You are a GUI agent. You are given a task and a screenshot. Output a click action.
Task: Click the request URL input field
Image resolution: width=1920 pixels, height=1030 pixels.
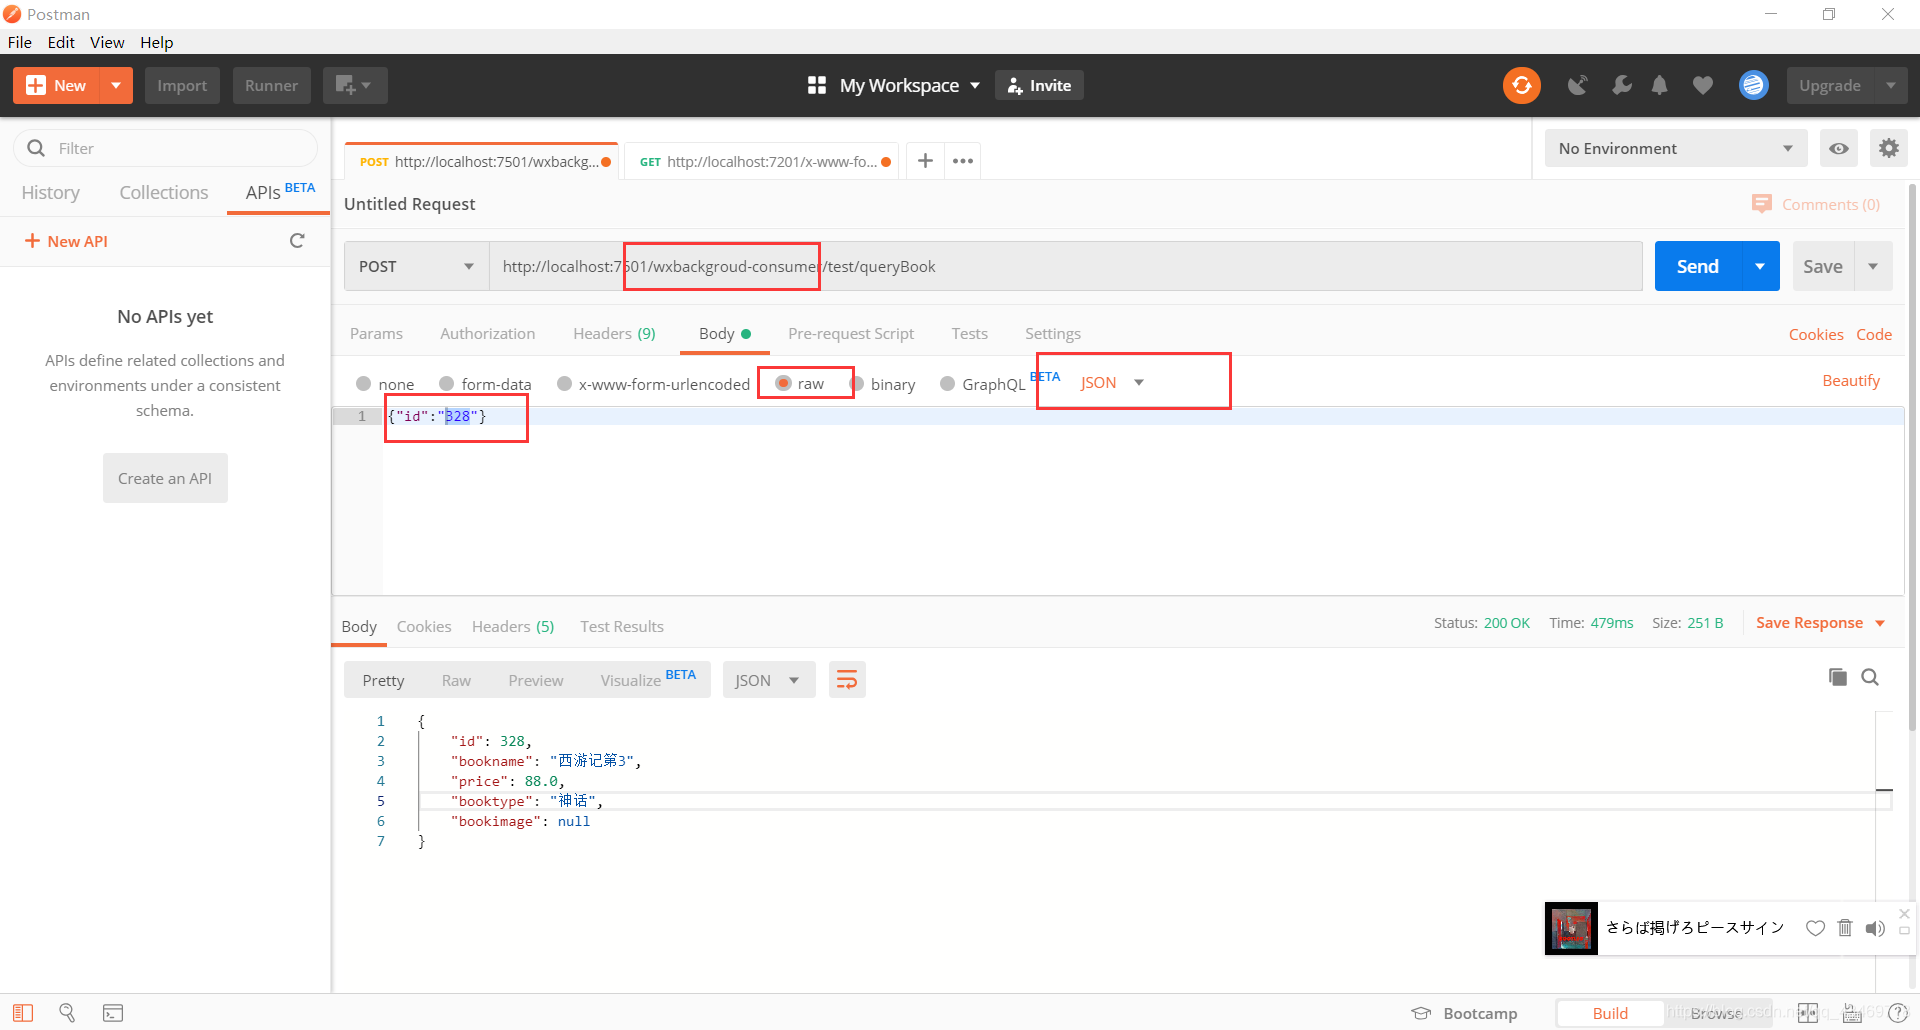pyautogui.click(x=1065, y=266)
